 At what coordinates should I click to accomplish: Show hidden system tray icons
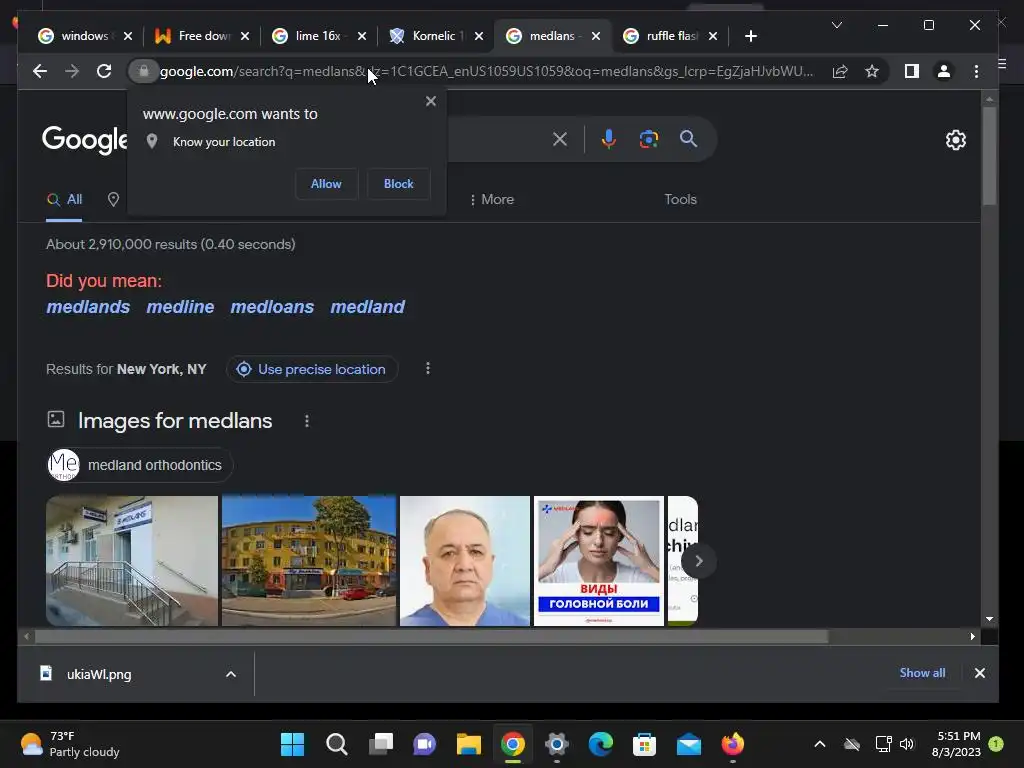click(x=820, y=744)
